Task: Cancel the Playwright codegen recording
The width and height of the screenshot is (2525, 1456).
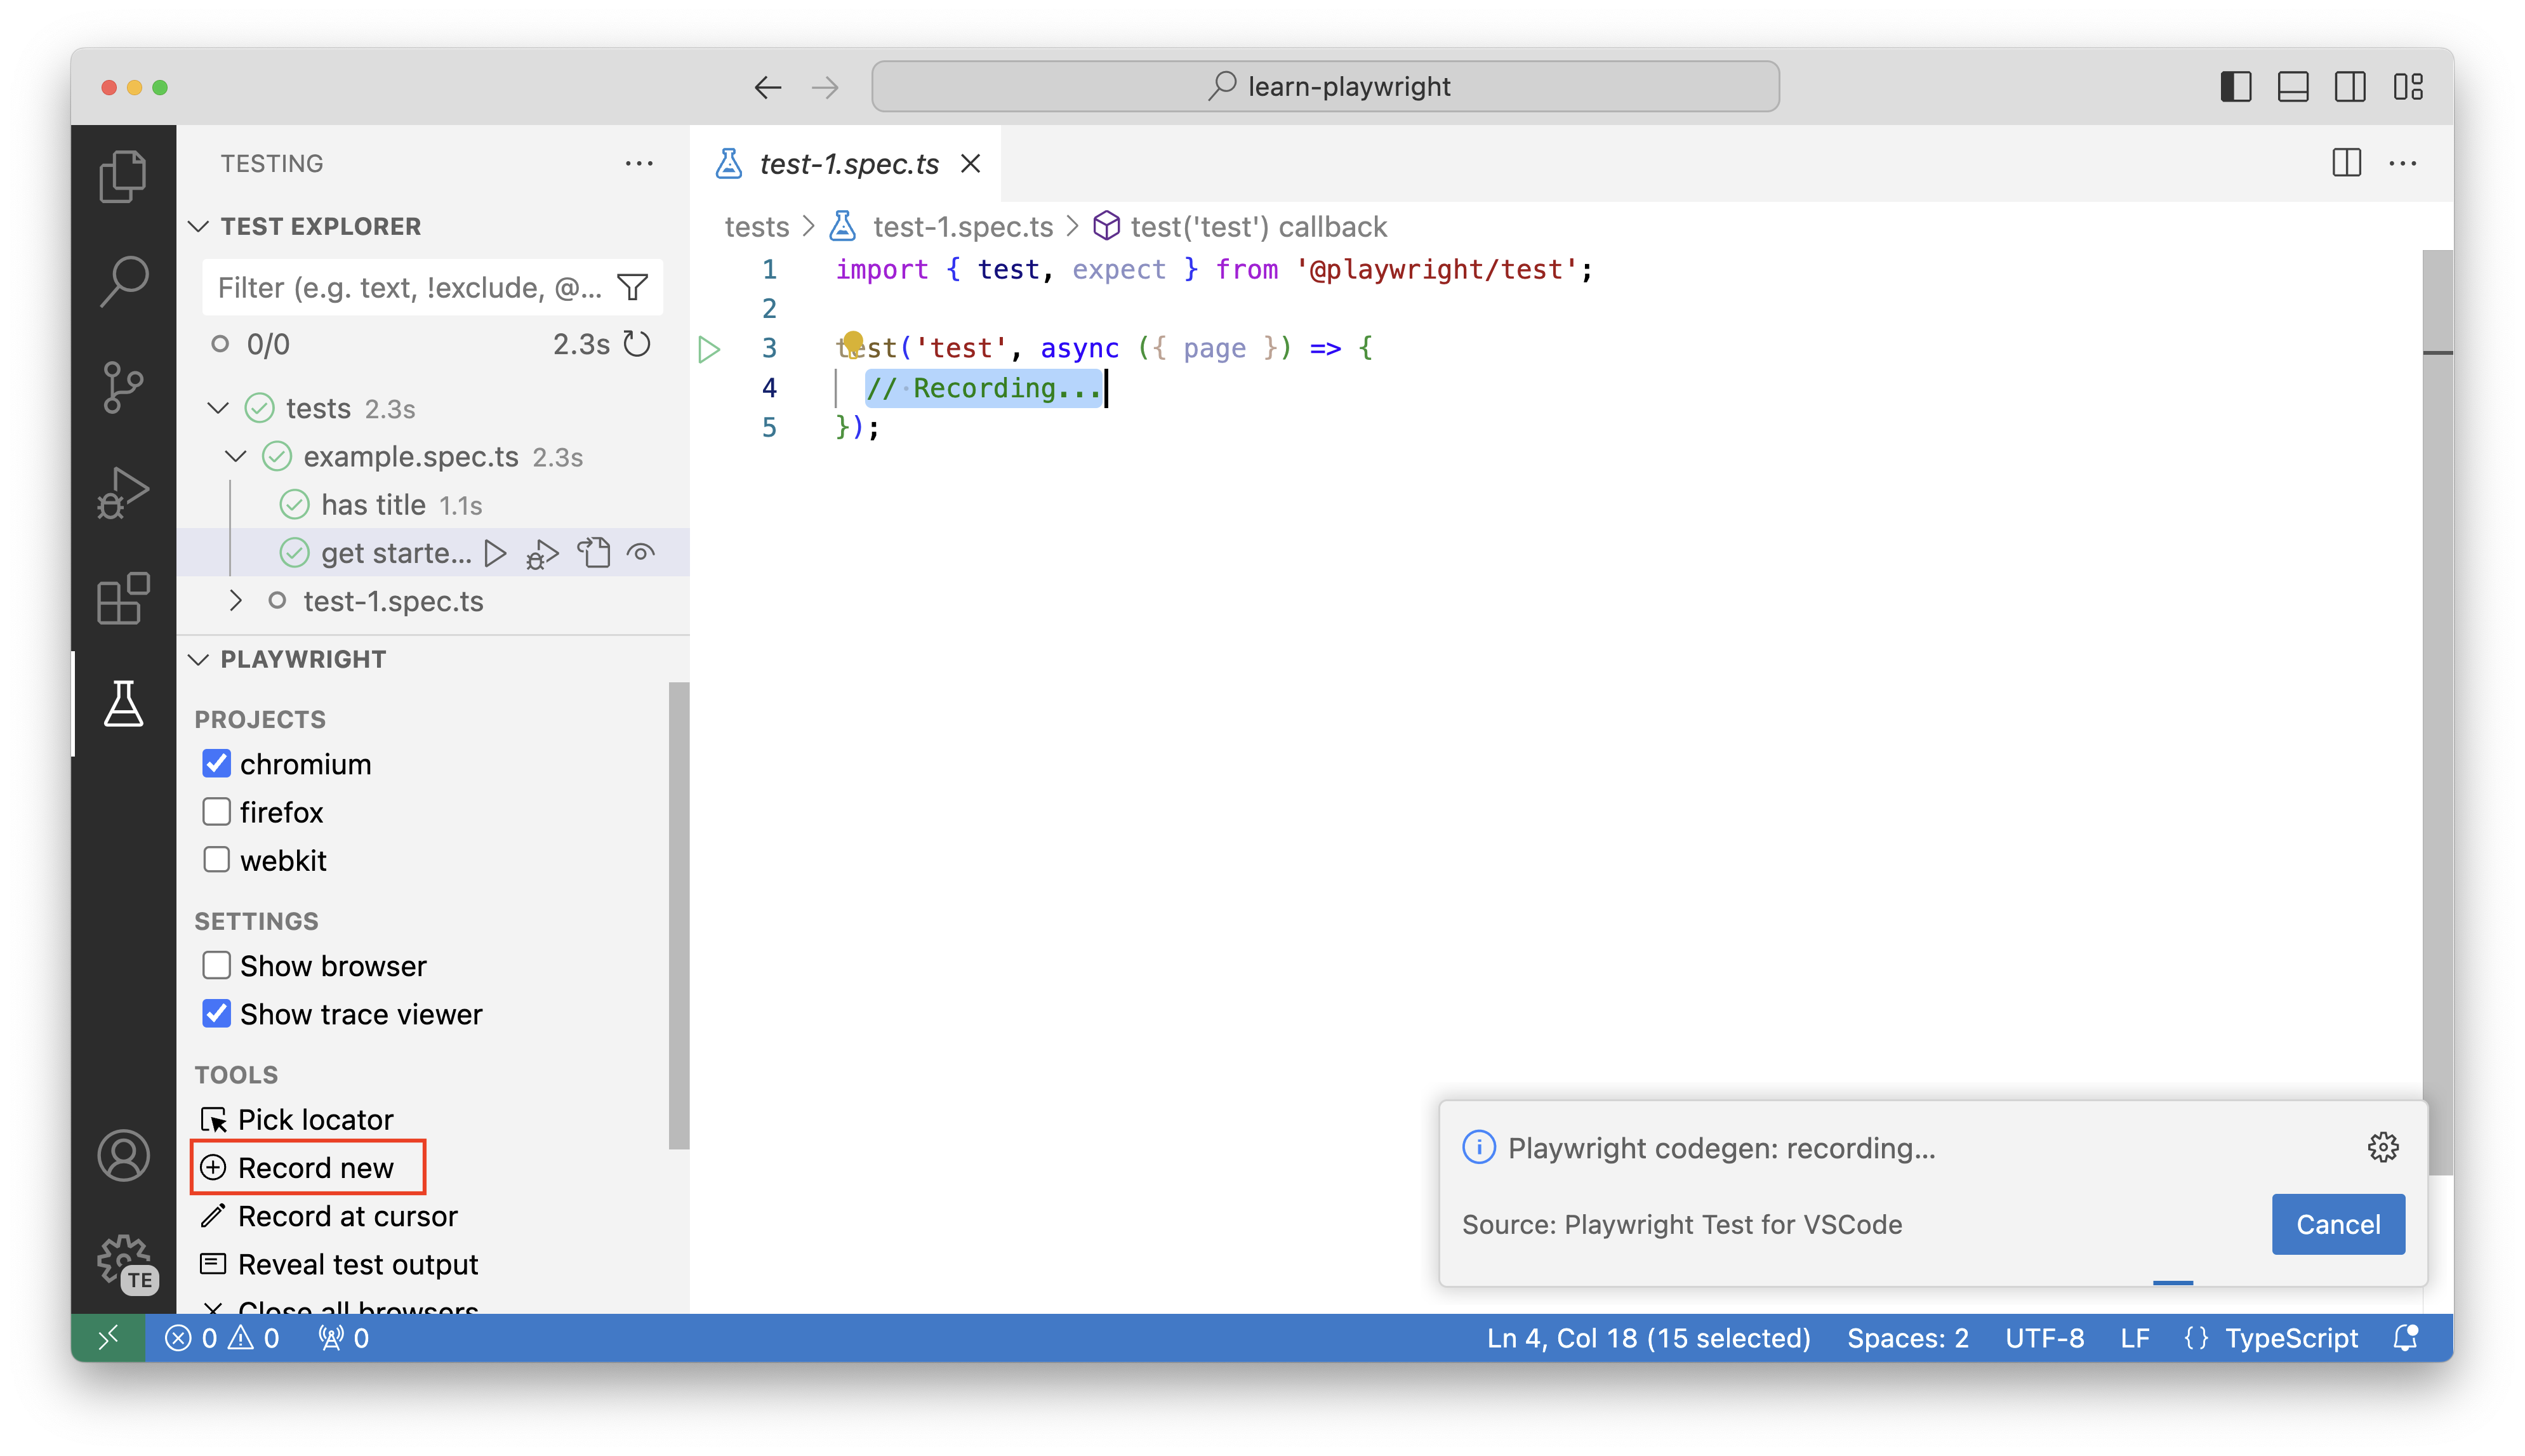Action: tap(2337, 1224)
